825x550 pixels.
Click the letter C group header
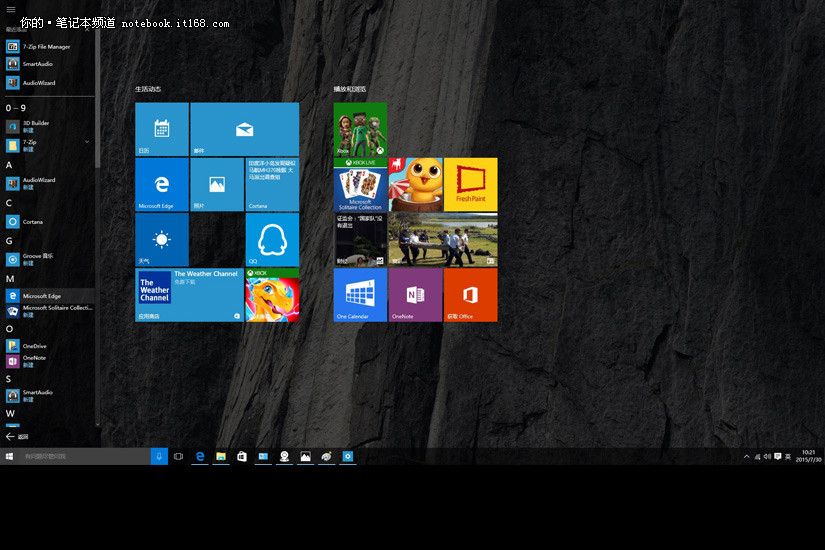[9, 203]
